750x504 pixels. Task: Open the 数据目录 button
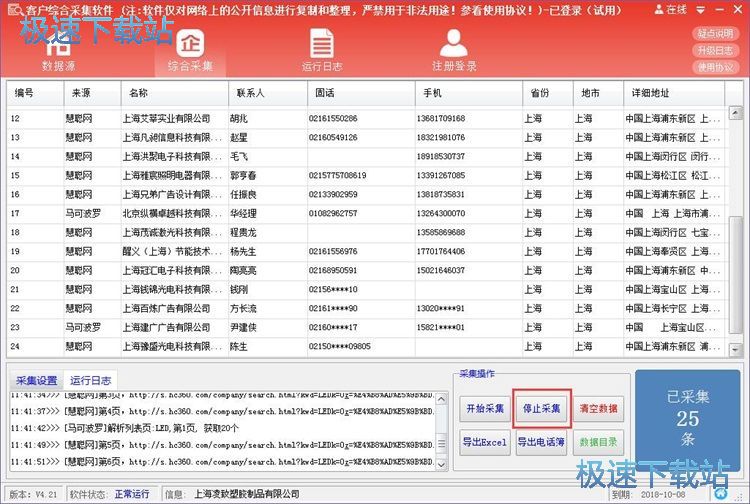[598, 442]
